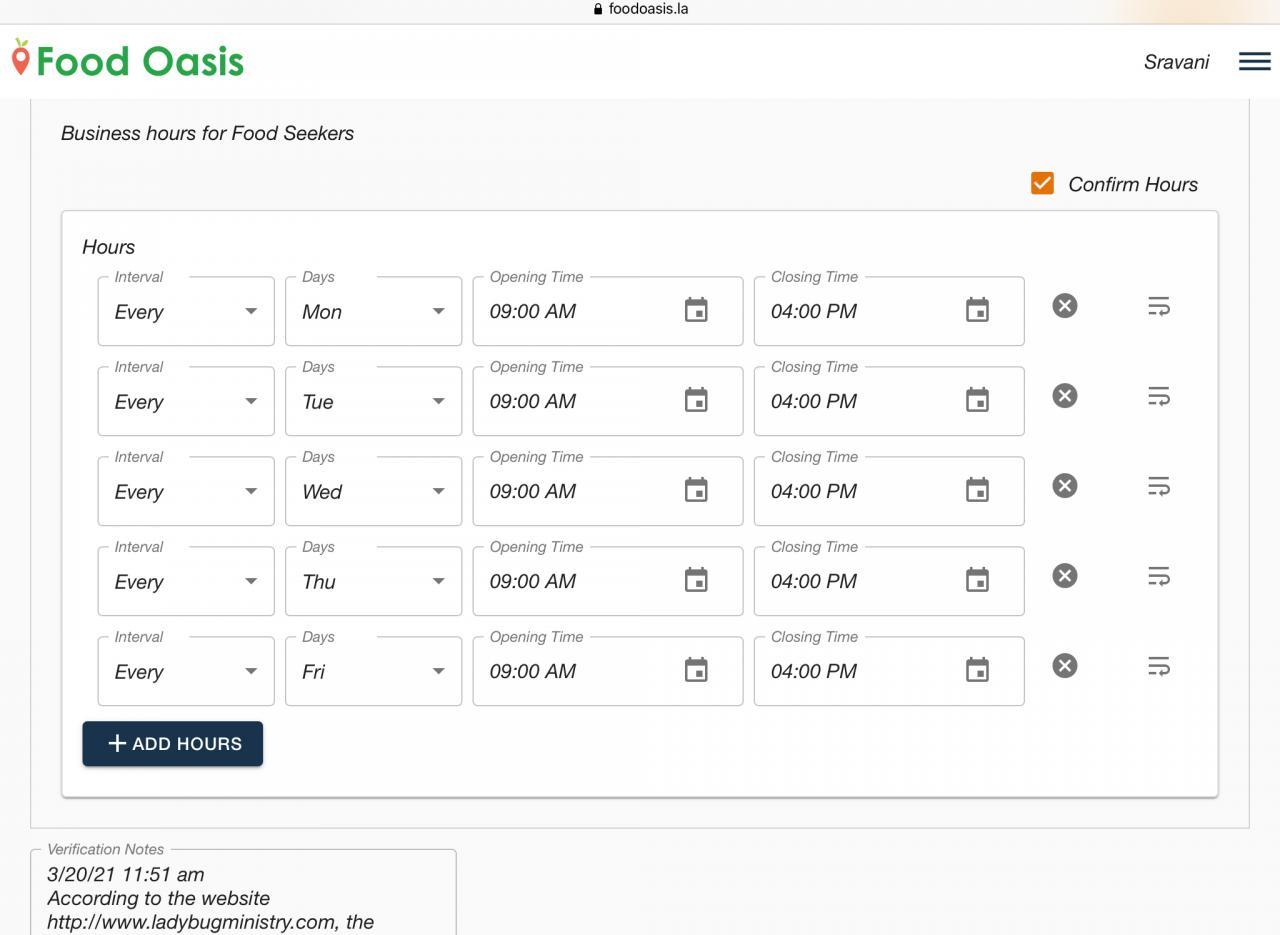Viewport: 1280px width, 935px height.
Task: Expand Interval dropdown in Thu row
Action: (x=186, y=581)
